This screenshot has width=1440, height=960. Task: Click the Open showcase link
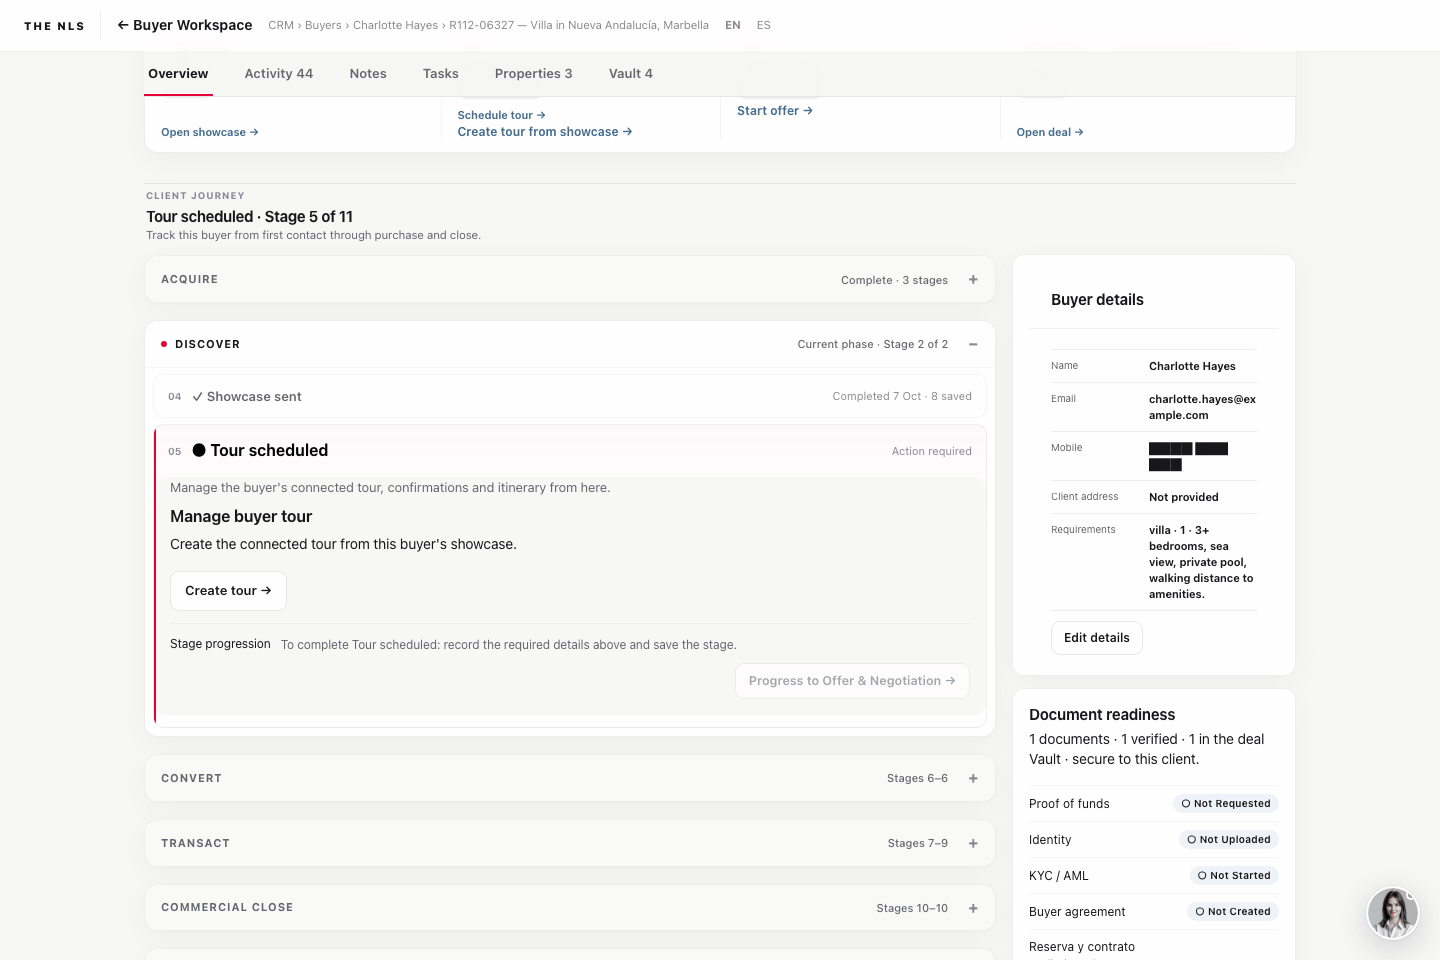pos(210,132)
